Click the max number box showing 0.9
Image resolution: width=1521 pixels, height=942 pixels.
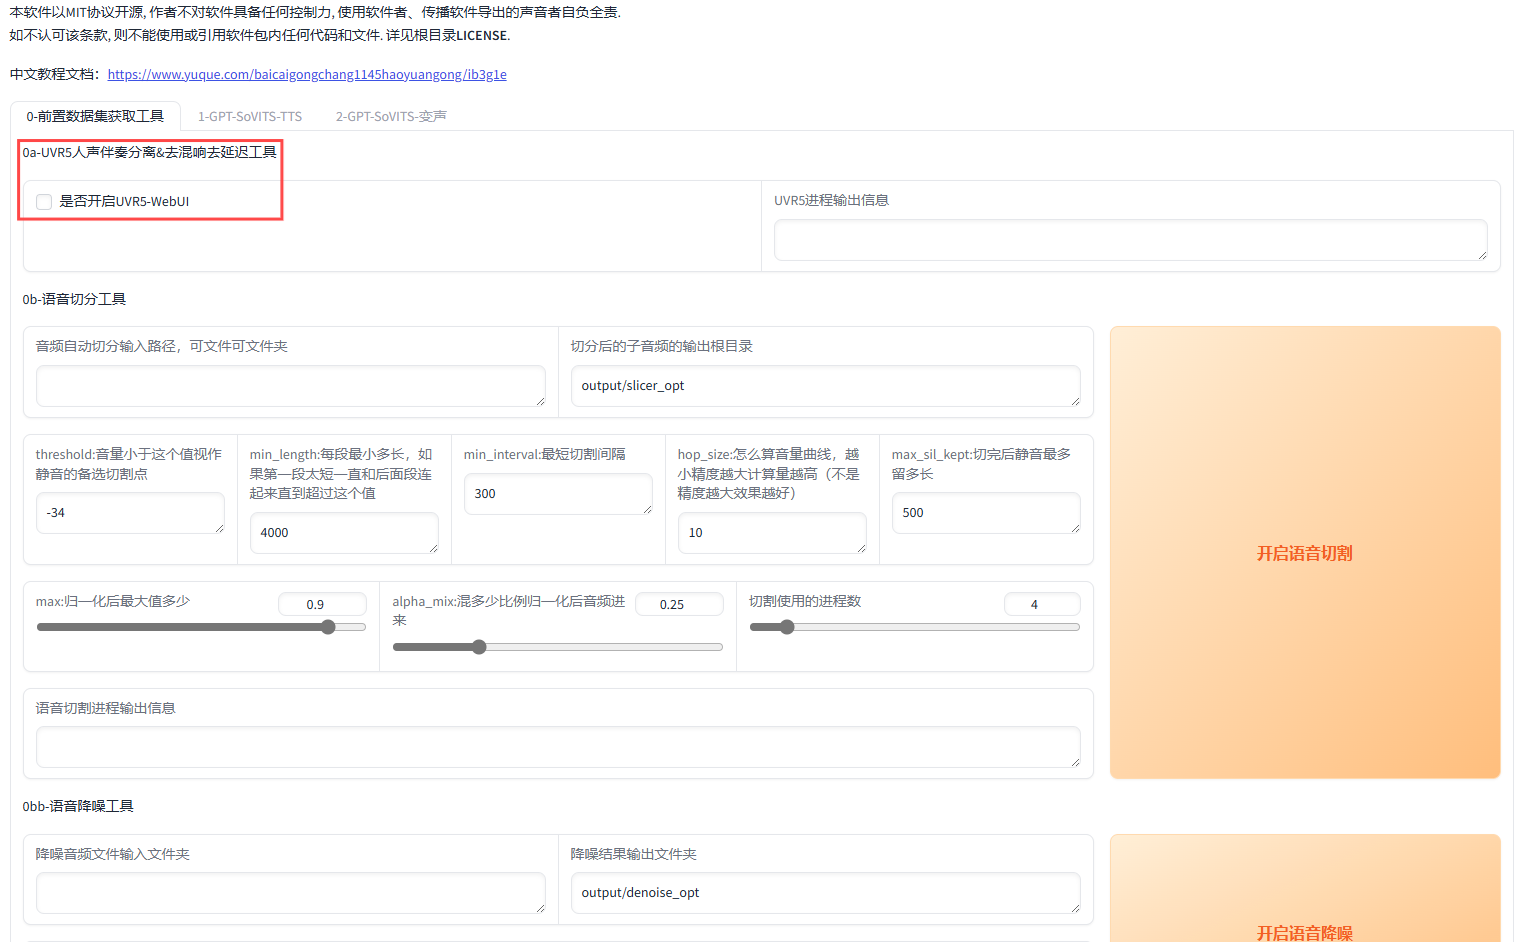point(322,604)
